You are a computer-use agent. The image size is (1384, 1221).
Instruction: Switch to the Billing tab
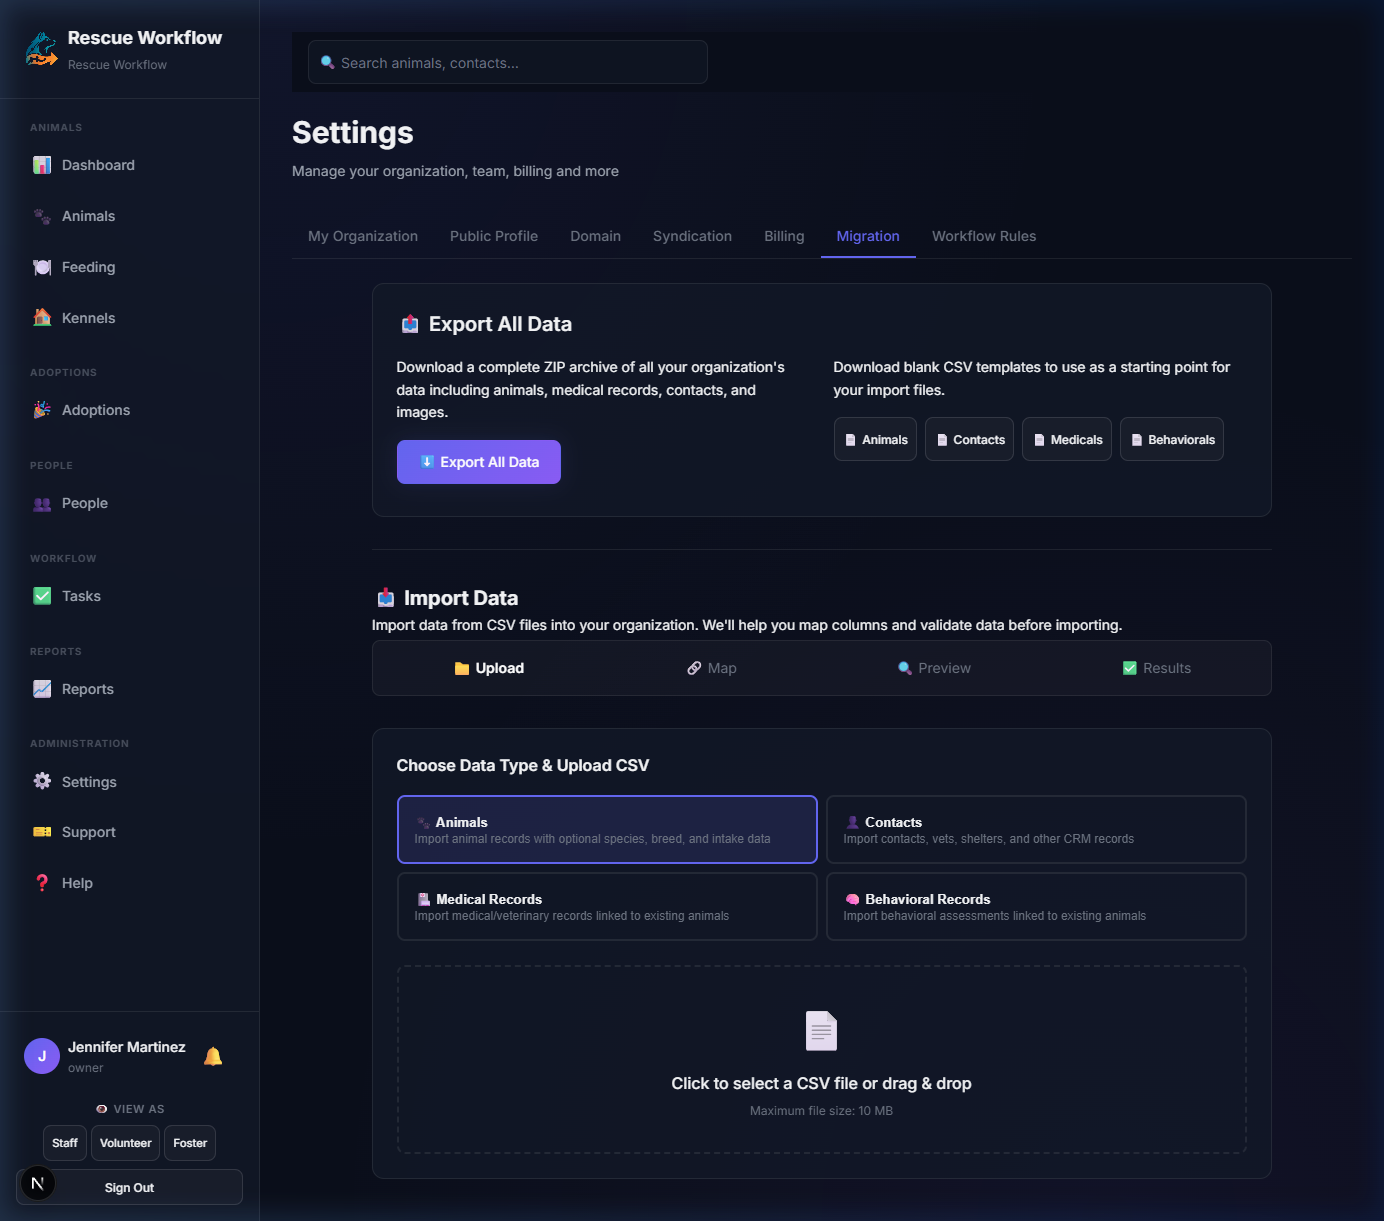coord(784,236)
